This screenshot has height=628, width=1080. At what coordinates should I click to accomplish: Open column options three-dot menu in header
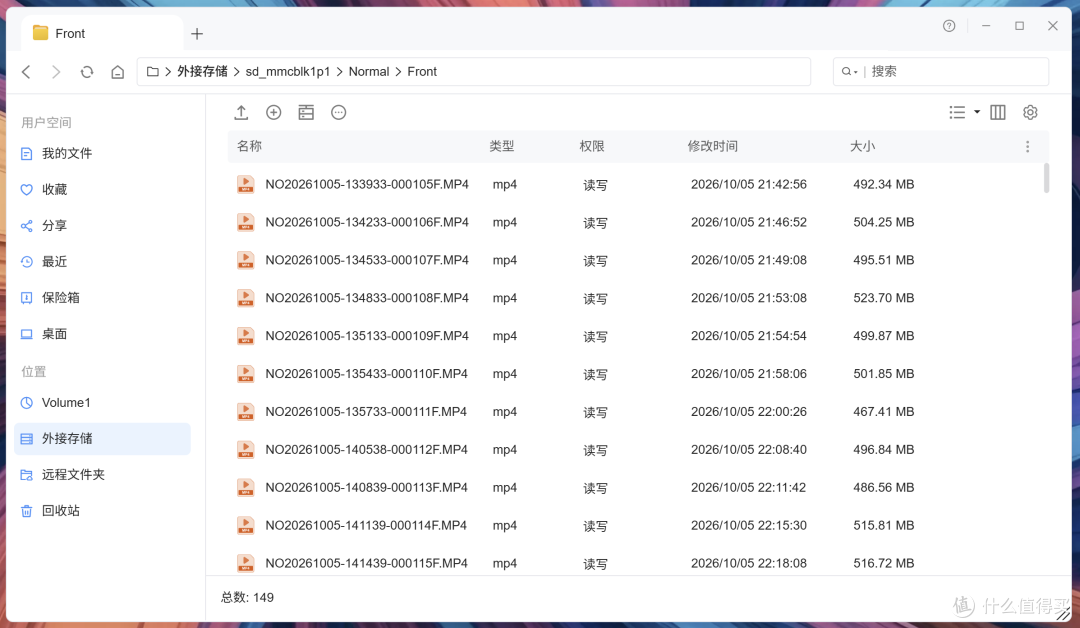point(1027,147)
